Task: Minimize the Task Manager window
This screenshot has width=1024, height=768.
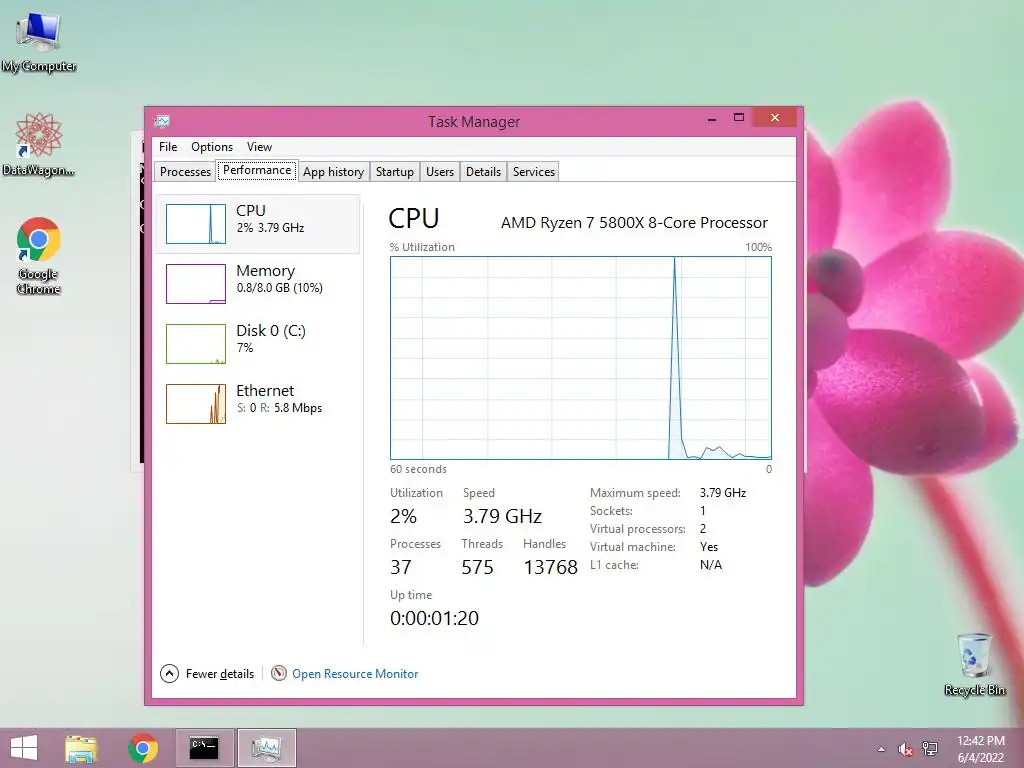Action: pyautogui.click(x=712, y=119)
